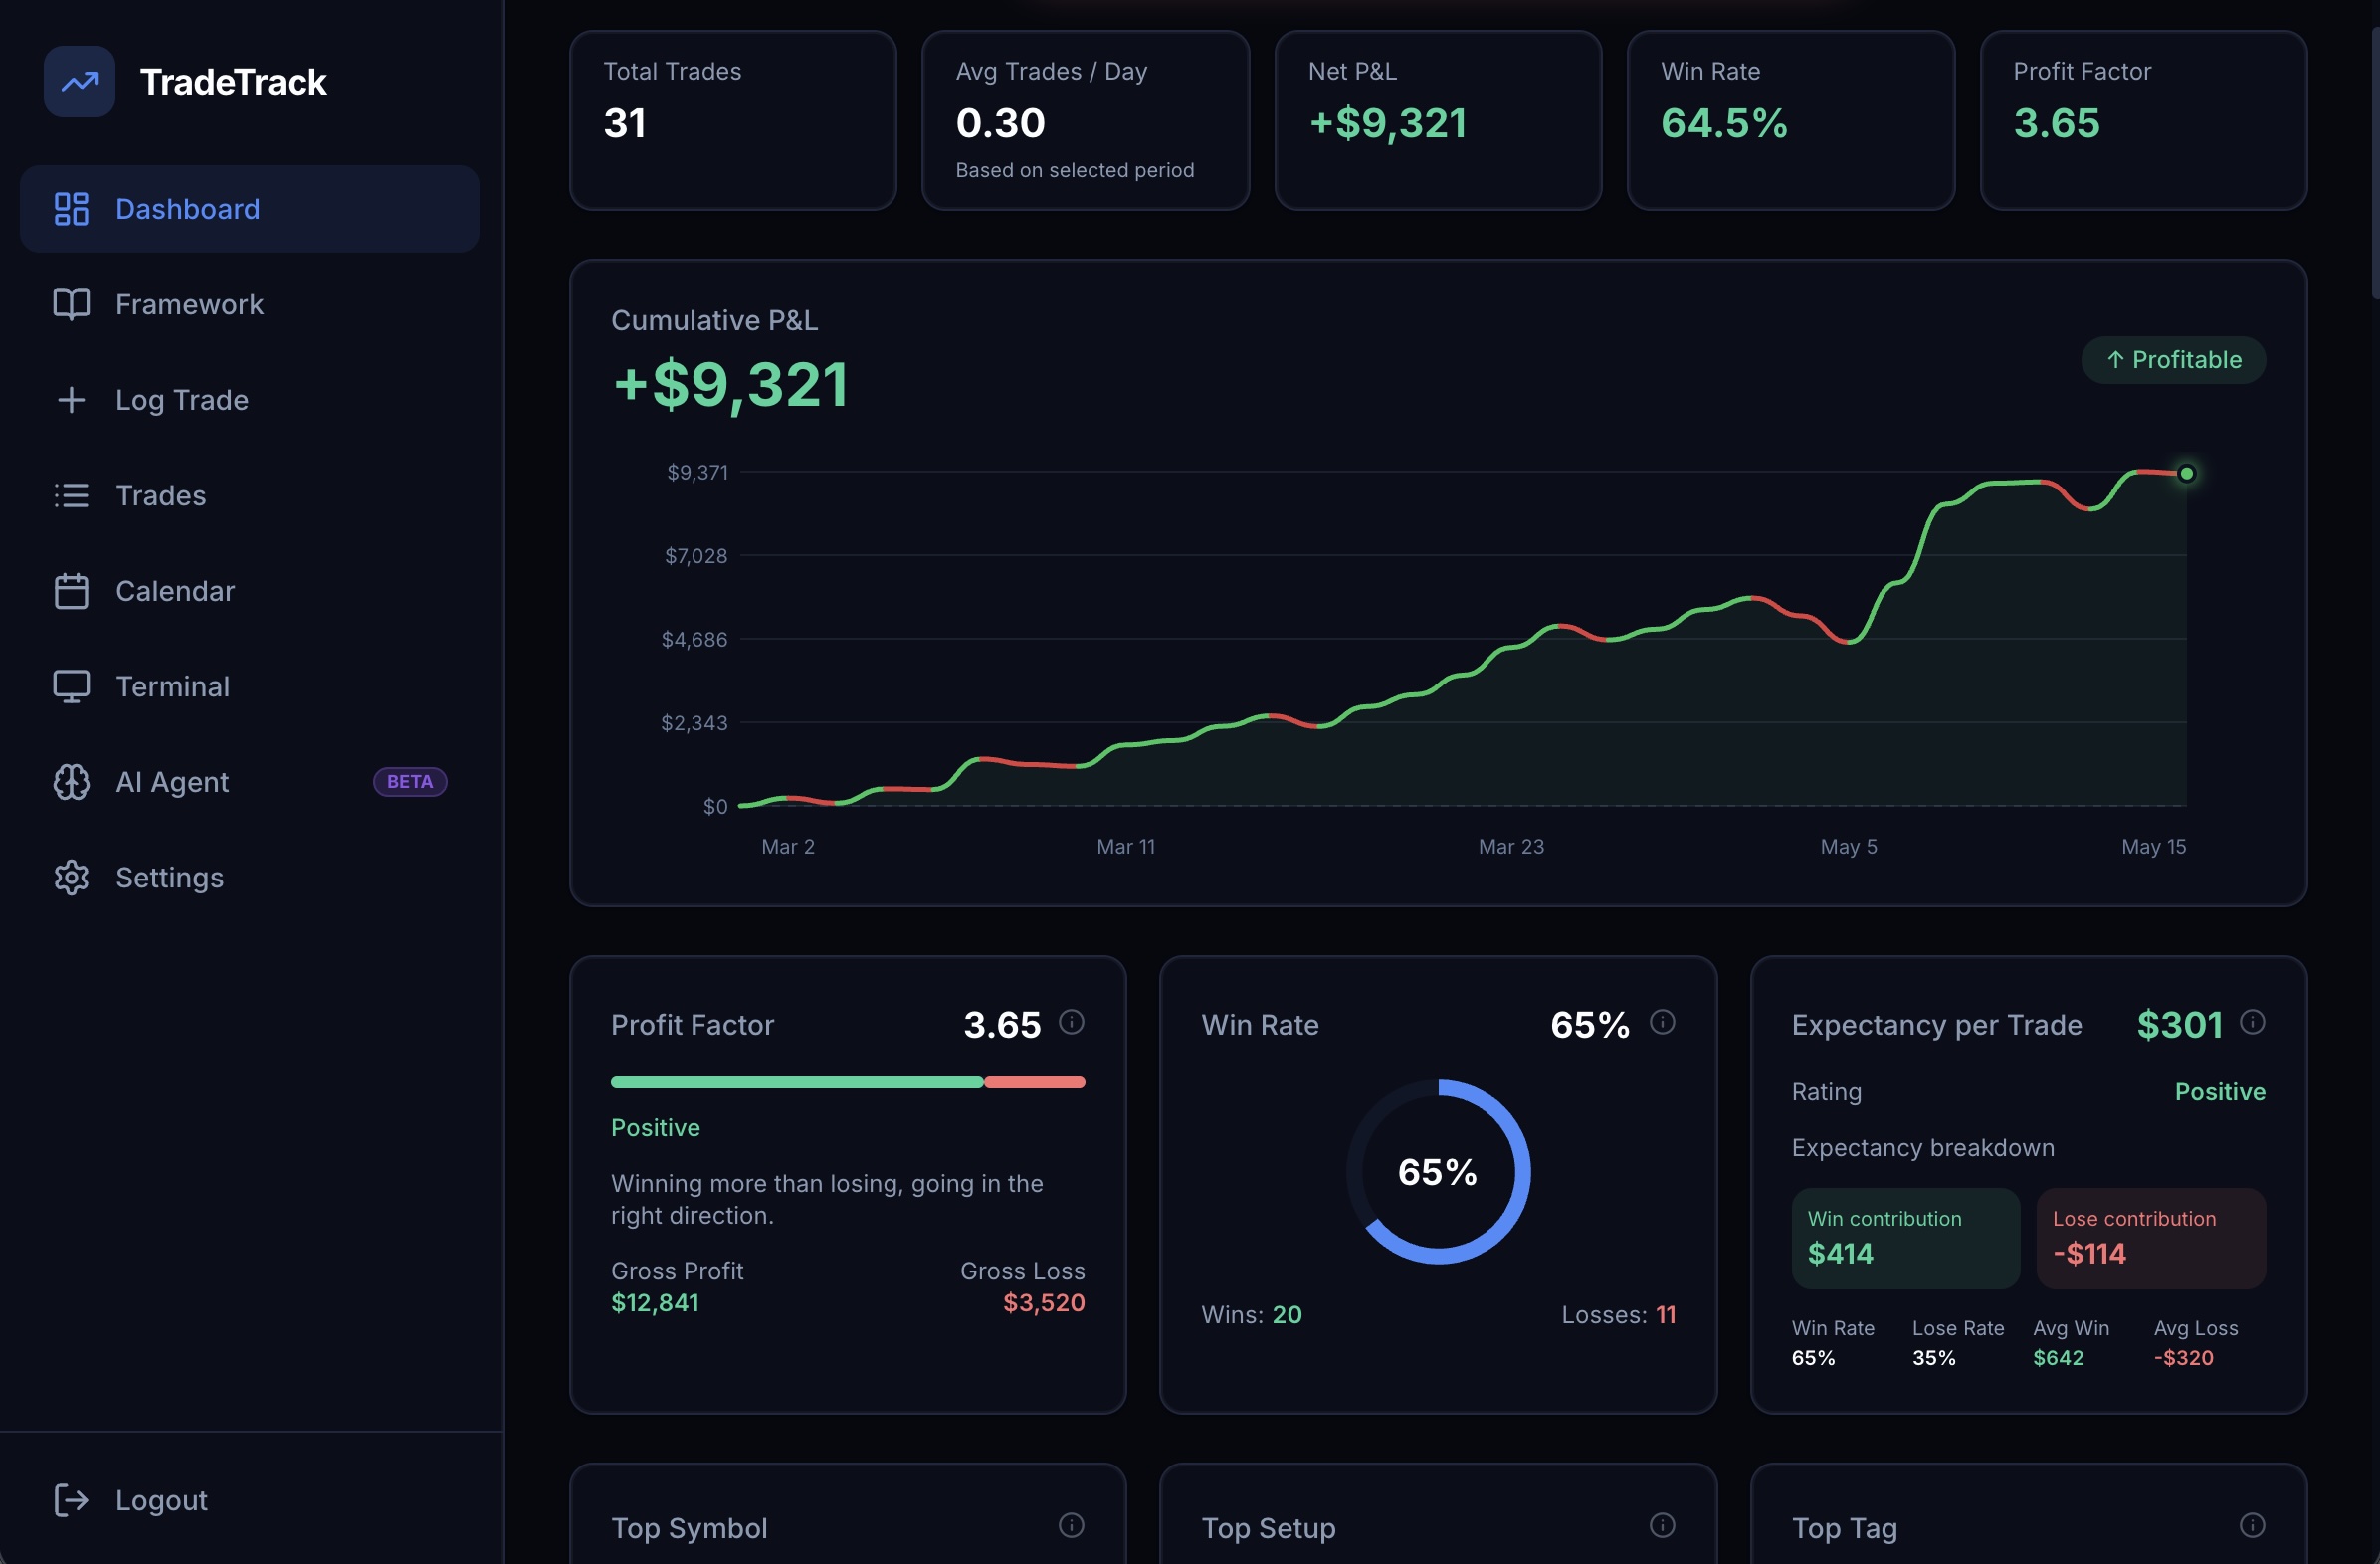Click the Rating Positive value
2380x1564 pixels.
tap(2220, 1092)
